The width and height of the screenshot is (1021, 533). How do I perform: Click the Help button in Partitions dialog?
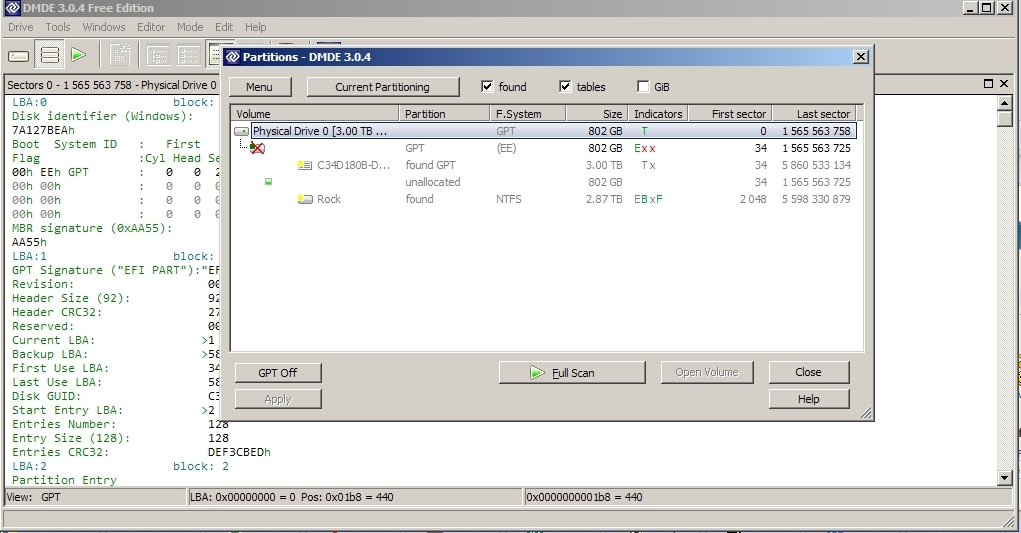(808, 399)
